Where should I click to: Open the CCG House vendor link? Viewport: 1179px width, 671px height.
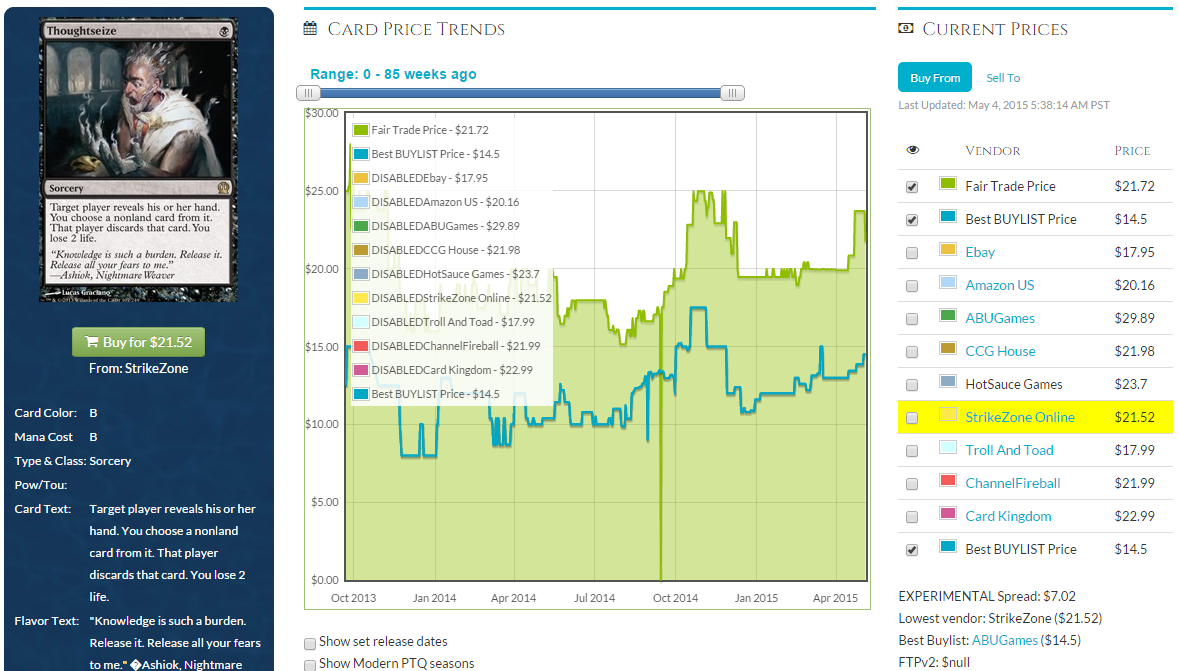click(1000, 351)
